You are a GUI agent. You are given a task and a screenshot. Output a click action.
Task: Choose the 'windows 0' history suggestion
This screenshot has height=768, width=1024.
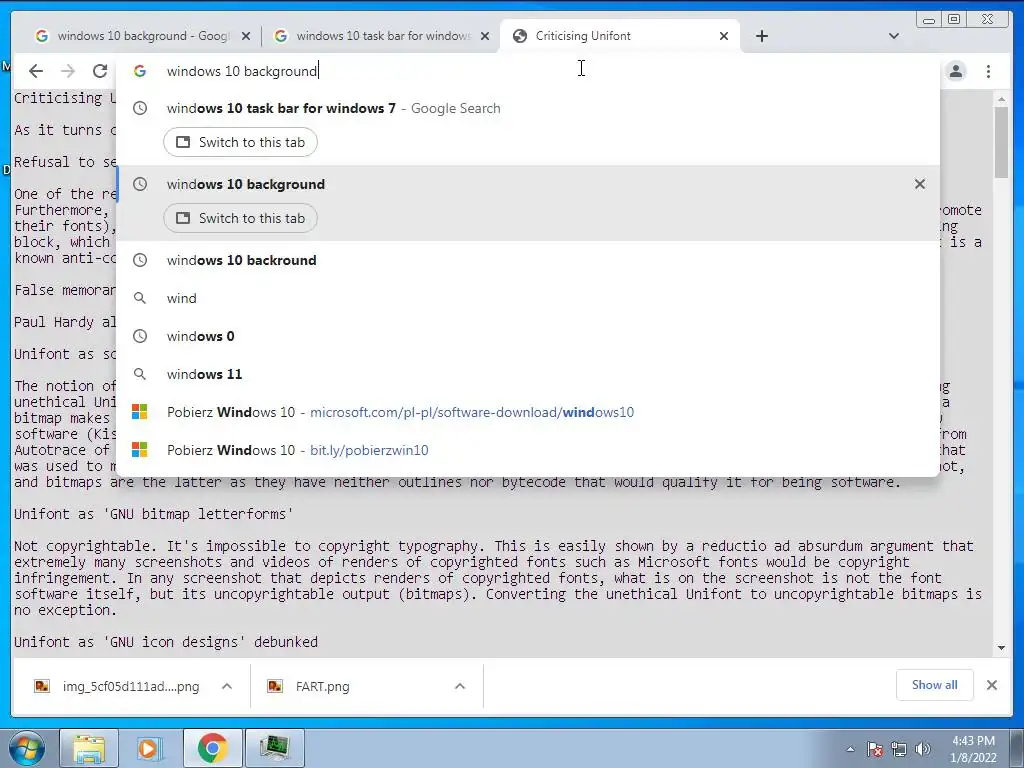(x=528, y=336)
